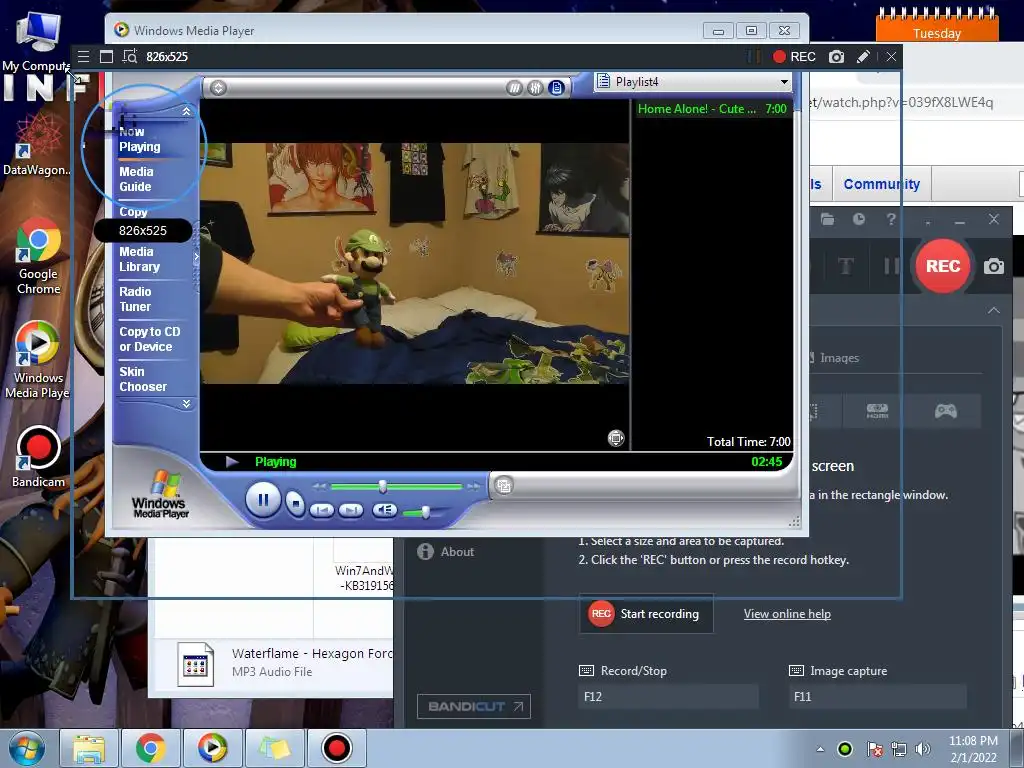Open About in Bandicam sidebar
Image resolution: width=1024 pixels, height=768 pixels.
(446, 552)
